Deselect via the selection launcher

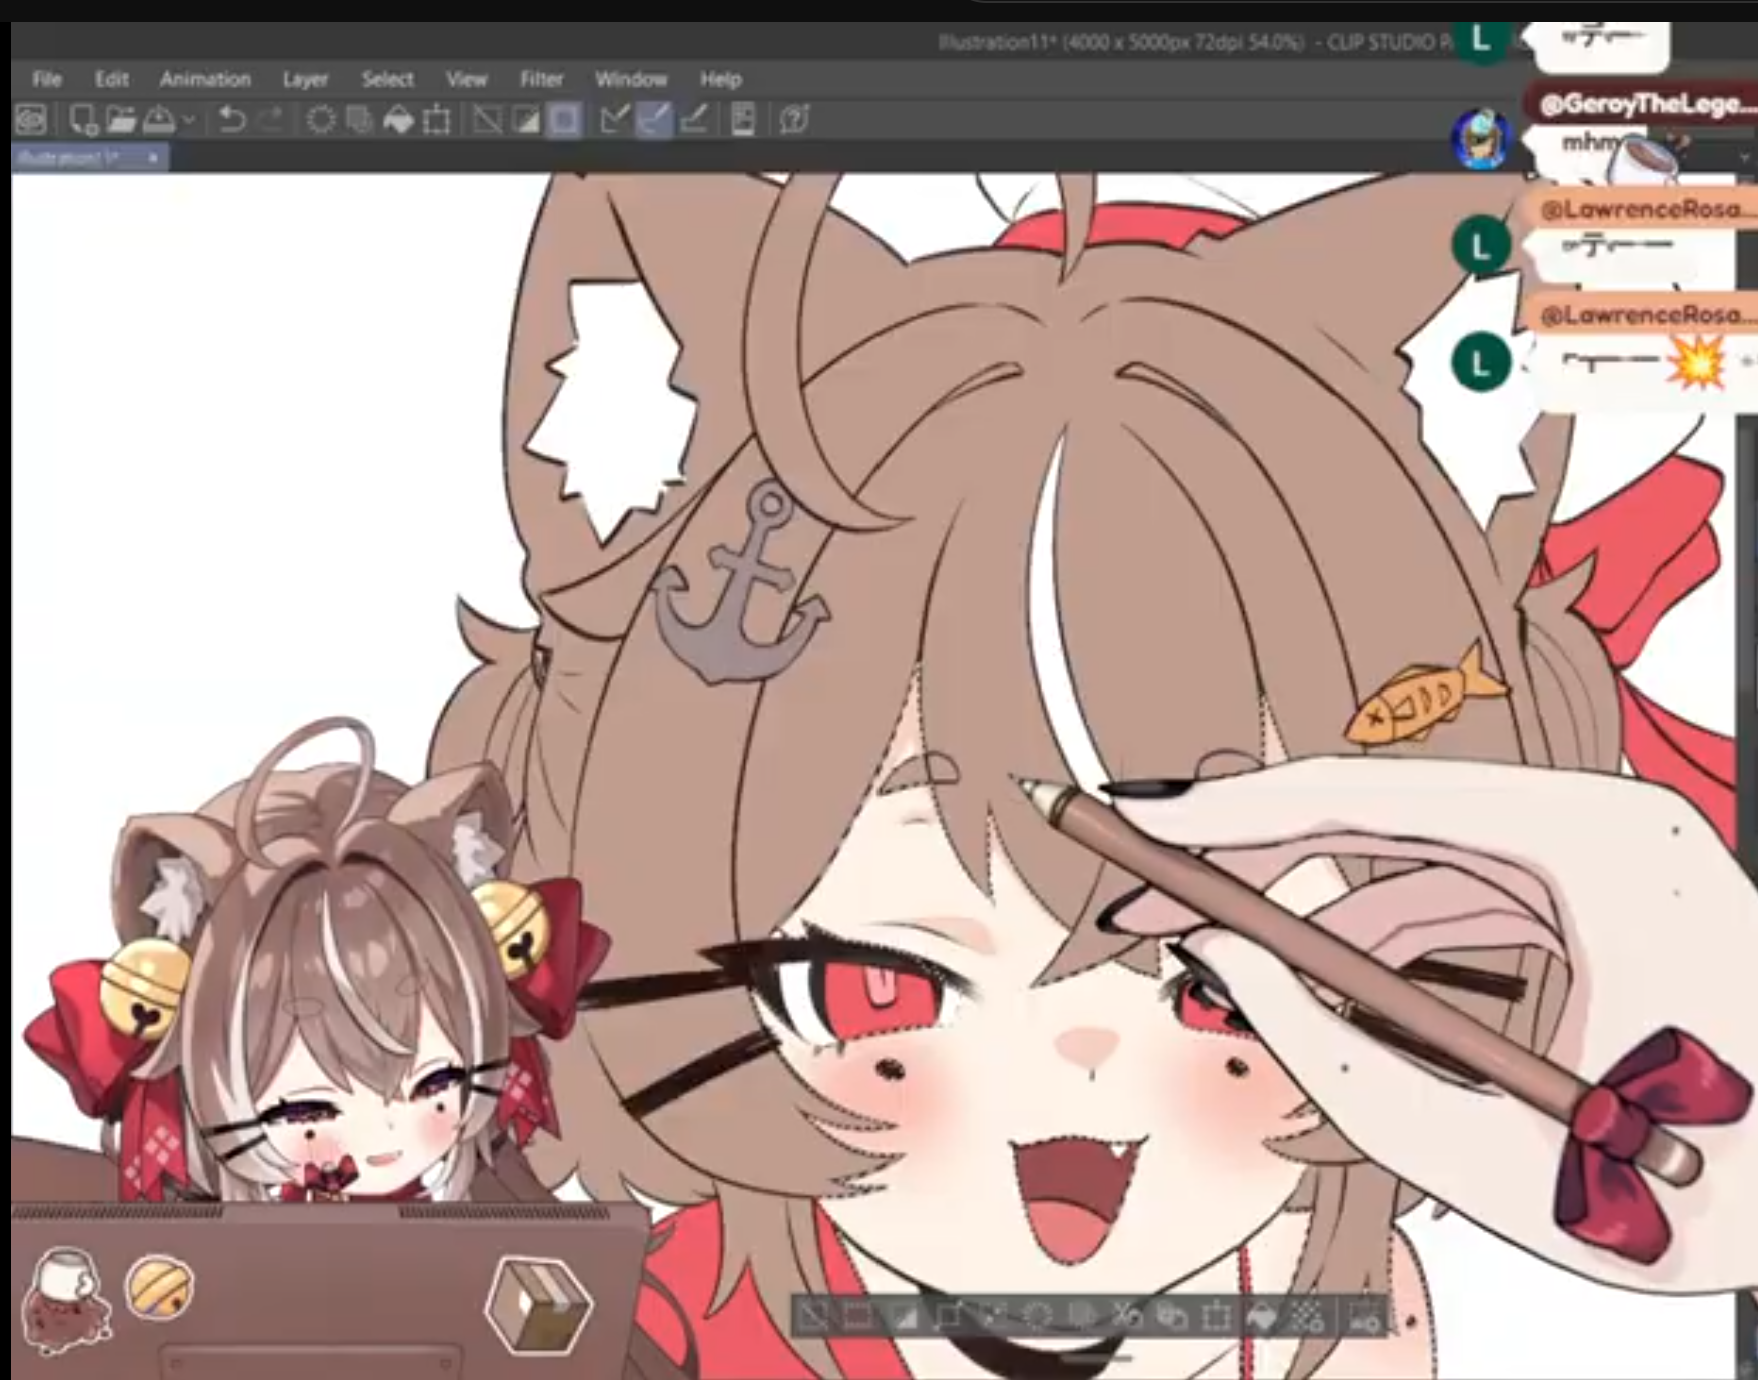click(815, 1317)
